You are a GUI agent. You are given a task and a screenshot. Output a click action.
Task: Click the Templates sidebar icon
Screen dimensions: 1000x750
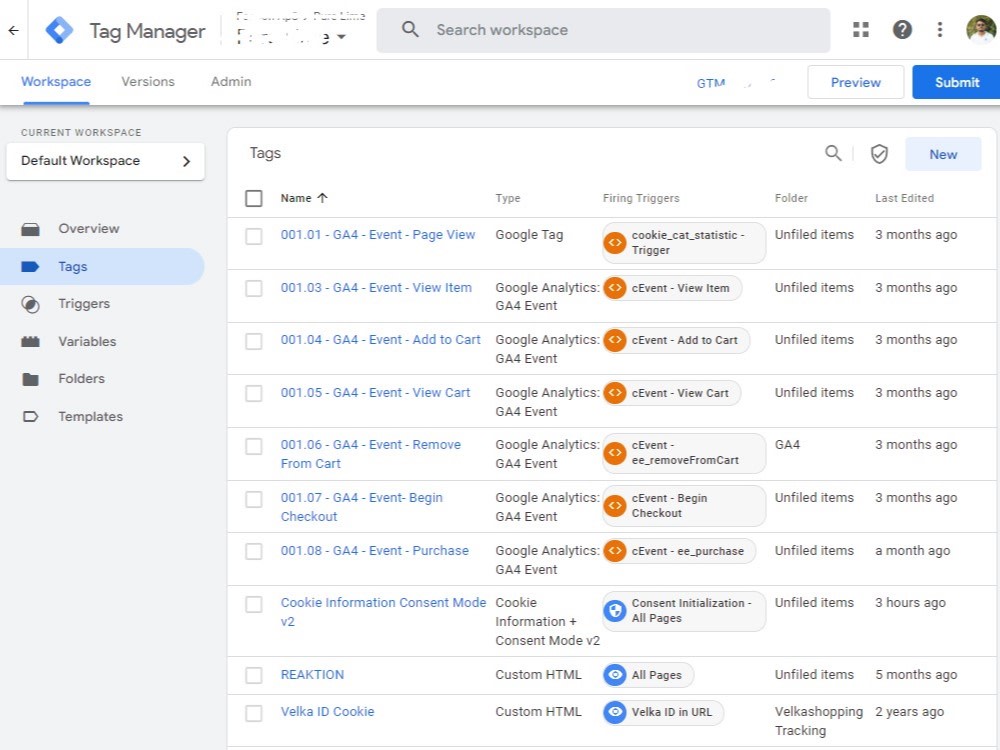(30, 416)
